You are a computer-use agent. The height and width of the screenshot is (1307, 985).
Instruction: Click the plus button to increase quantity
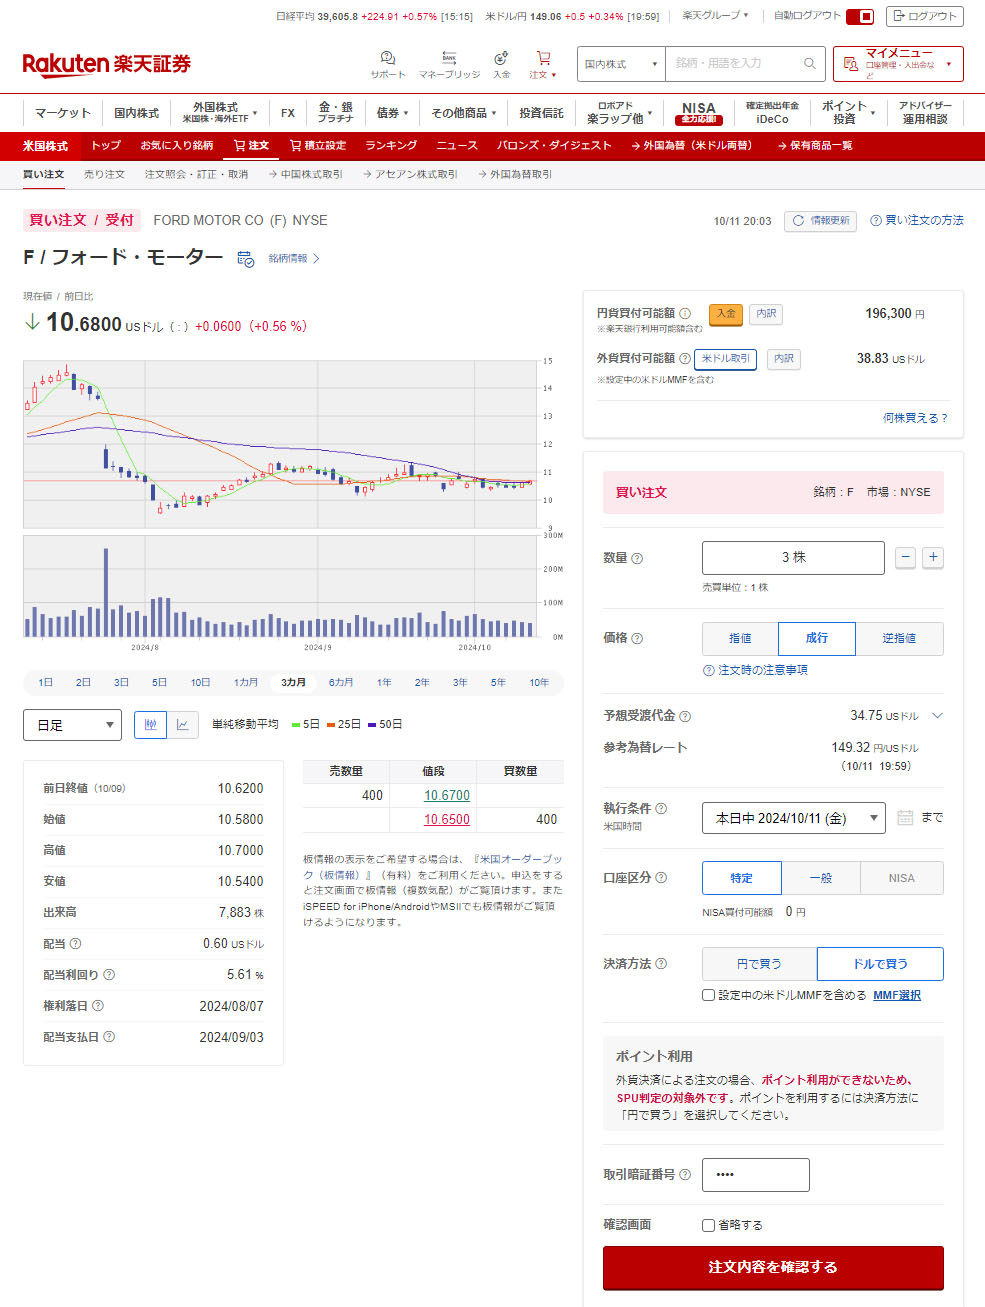[x=933, y=558]
